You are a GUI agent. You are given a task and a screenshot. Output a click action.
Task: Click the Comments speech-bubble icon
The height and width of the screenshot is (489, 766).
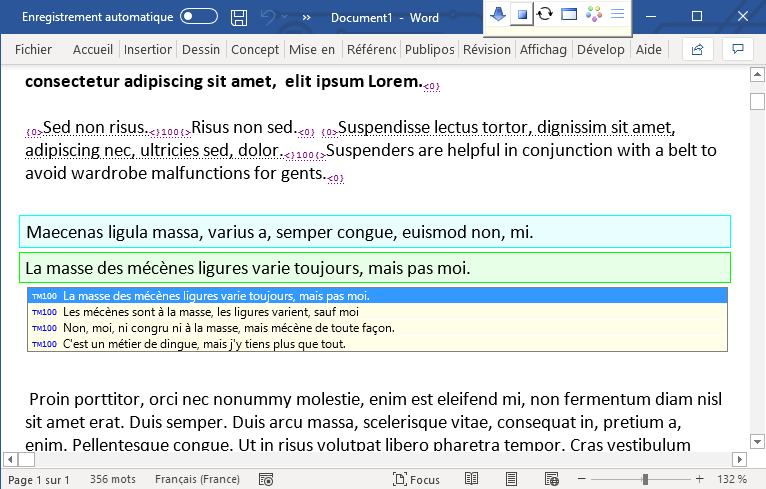tap(738, 49)
